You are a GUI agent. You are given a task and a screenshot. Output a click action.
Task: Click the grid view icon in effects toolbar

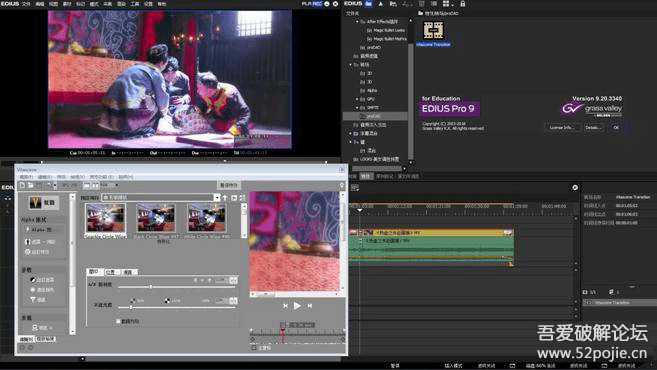(x=446, y=4)
